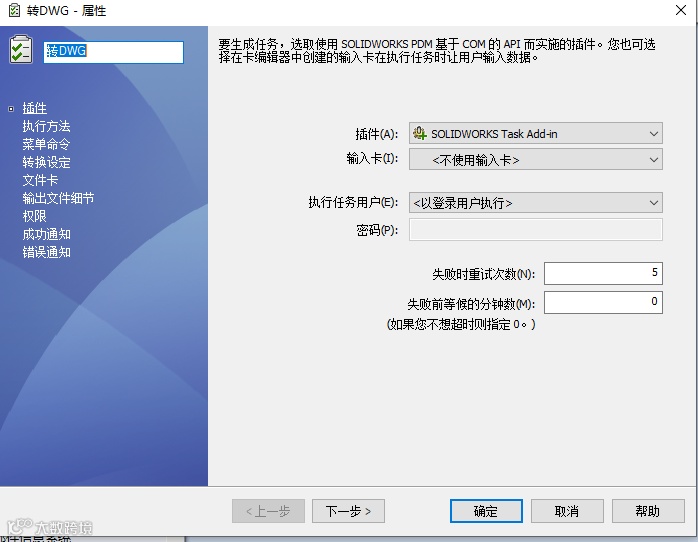
Task: Open 转换设定 settings page
Action: [46, 162]
